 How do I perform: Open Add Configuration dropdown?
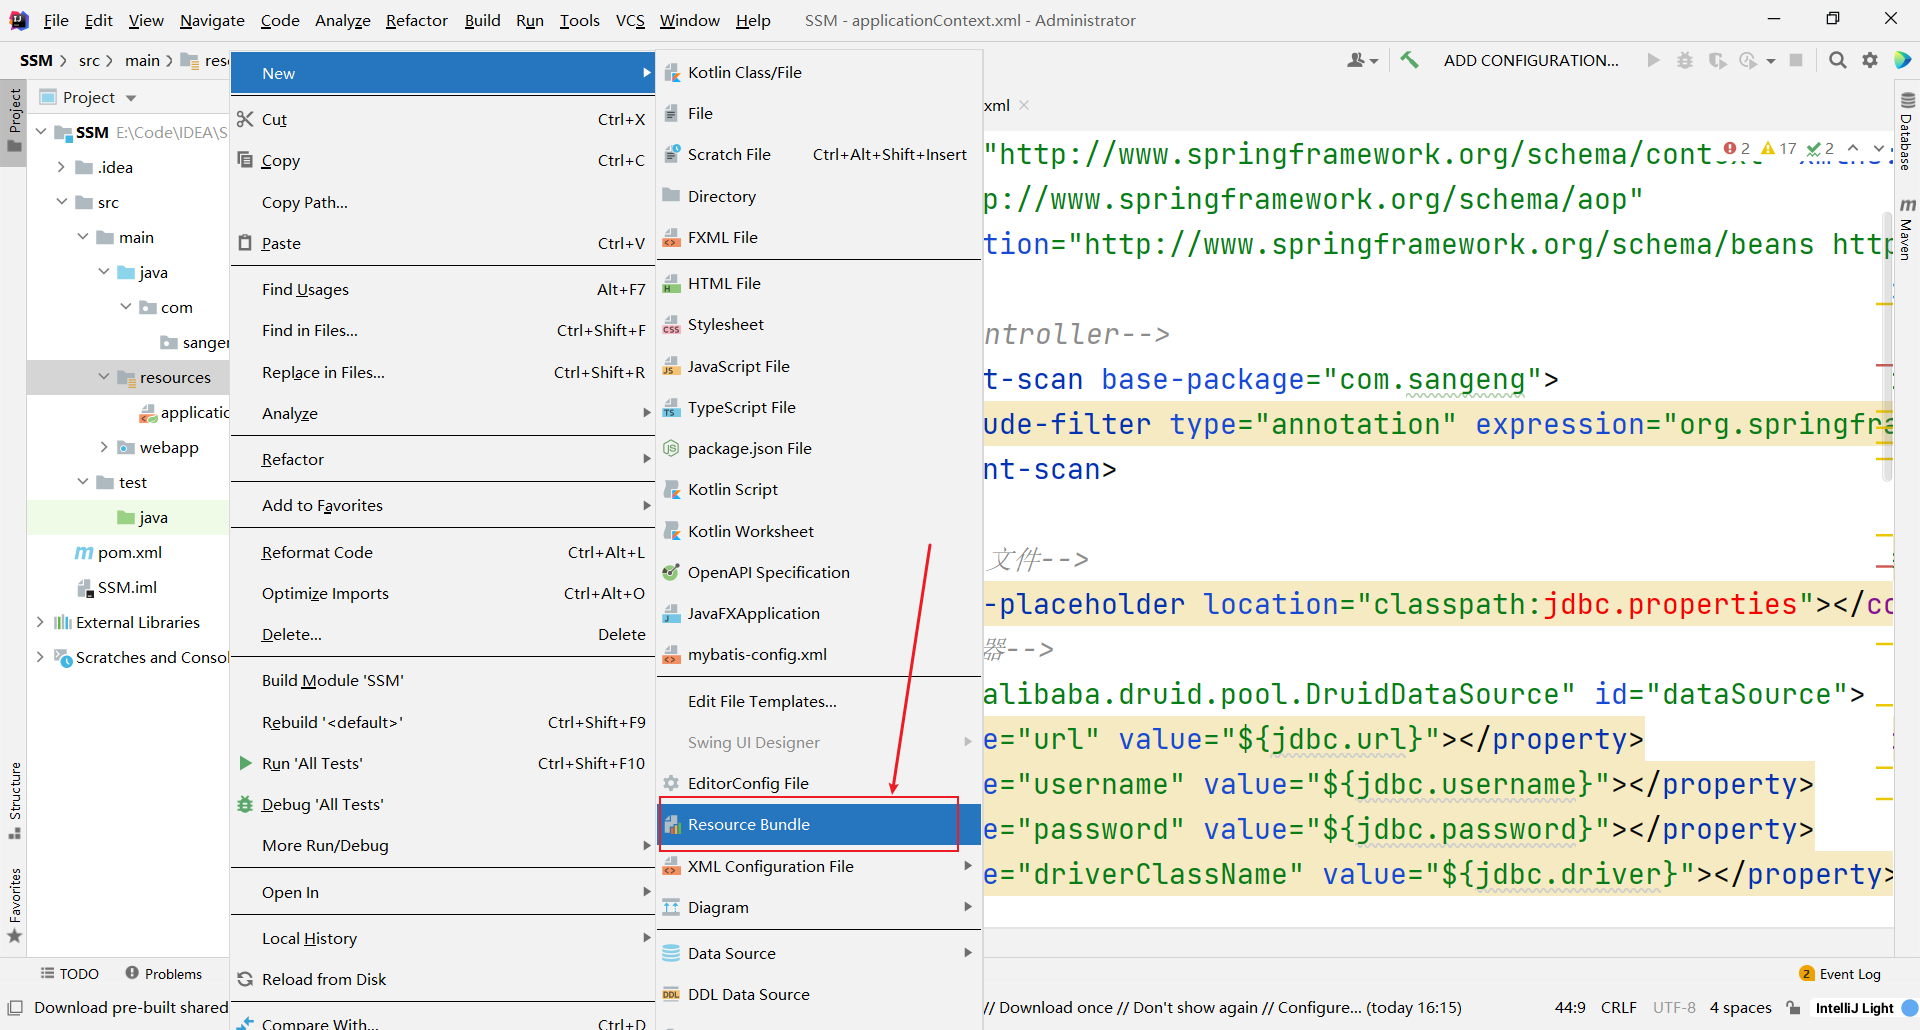pos(1530,60)
